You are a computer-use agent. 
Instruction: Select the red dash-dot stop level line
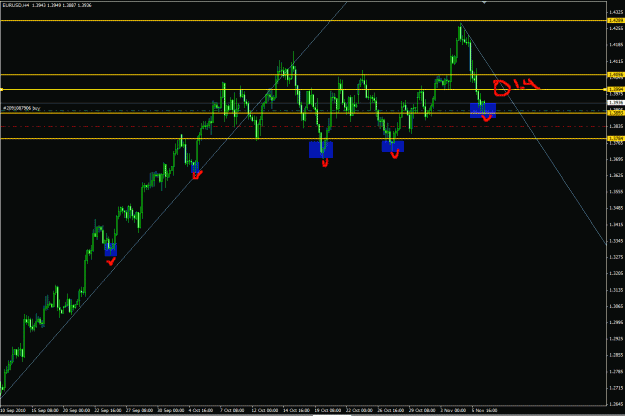[303, 126]
